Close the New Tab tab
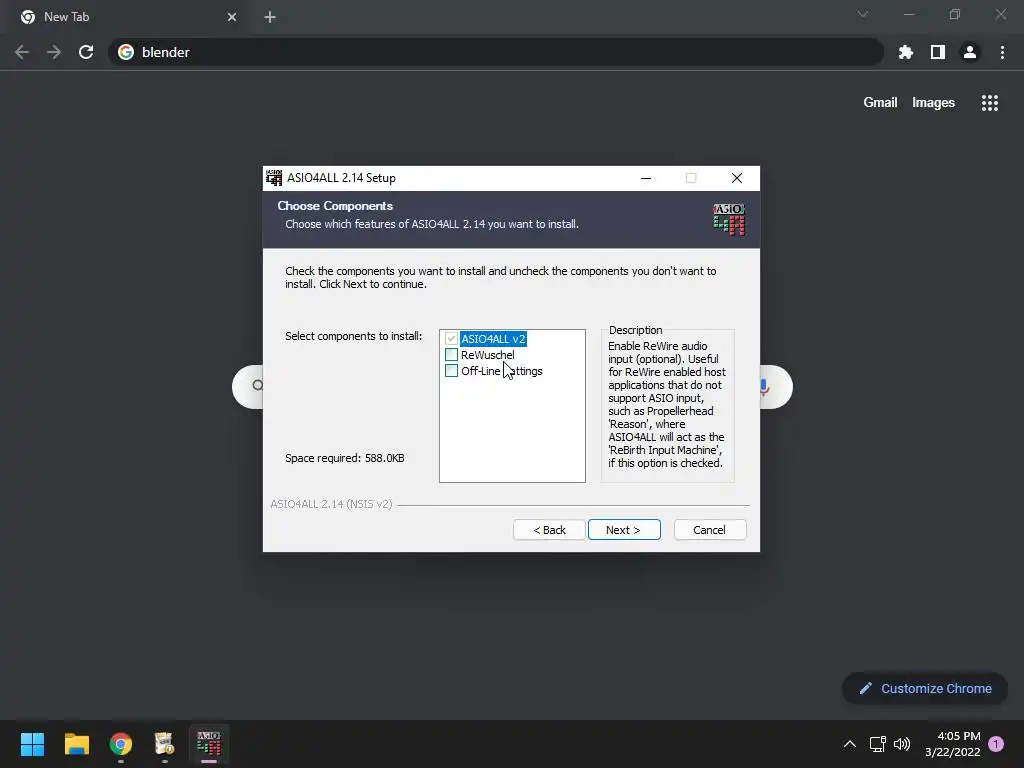1024x768 pixels. tap(232, 17)
